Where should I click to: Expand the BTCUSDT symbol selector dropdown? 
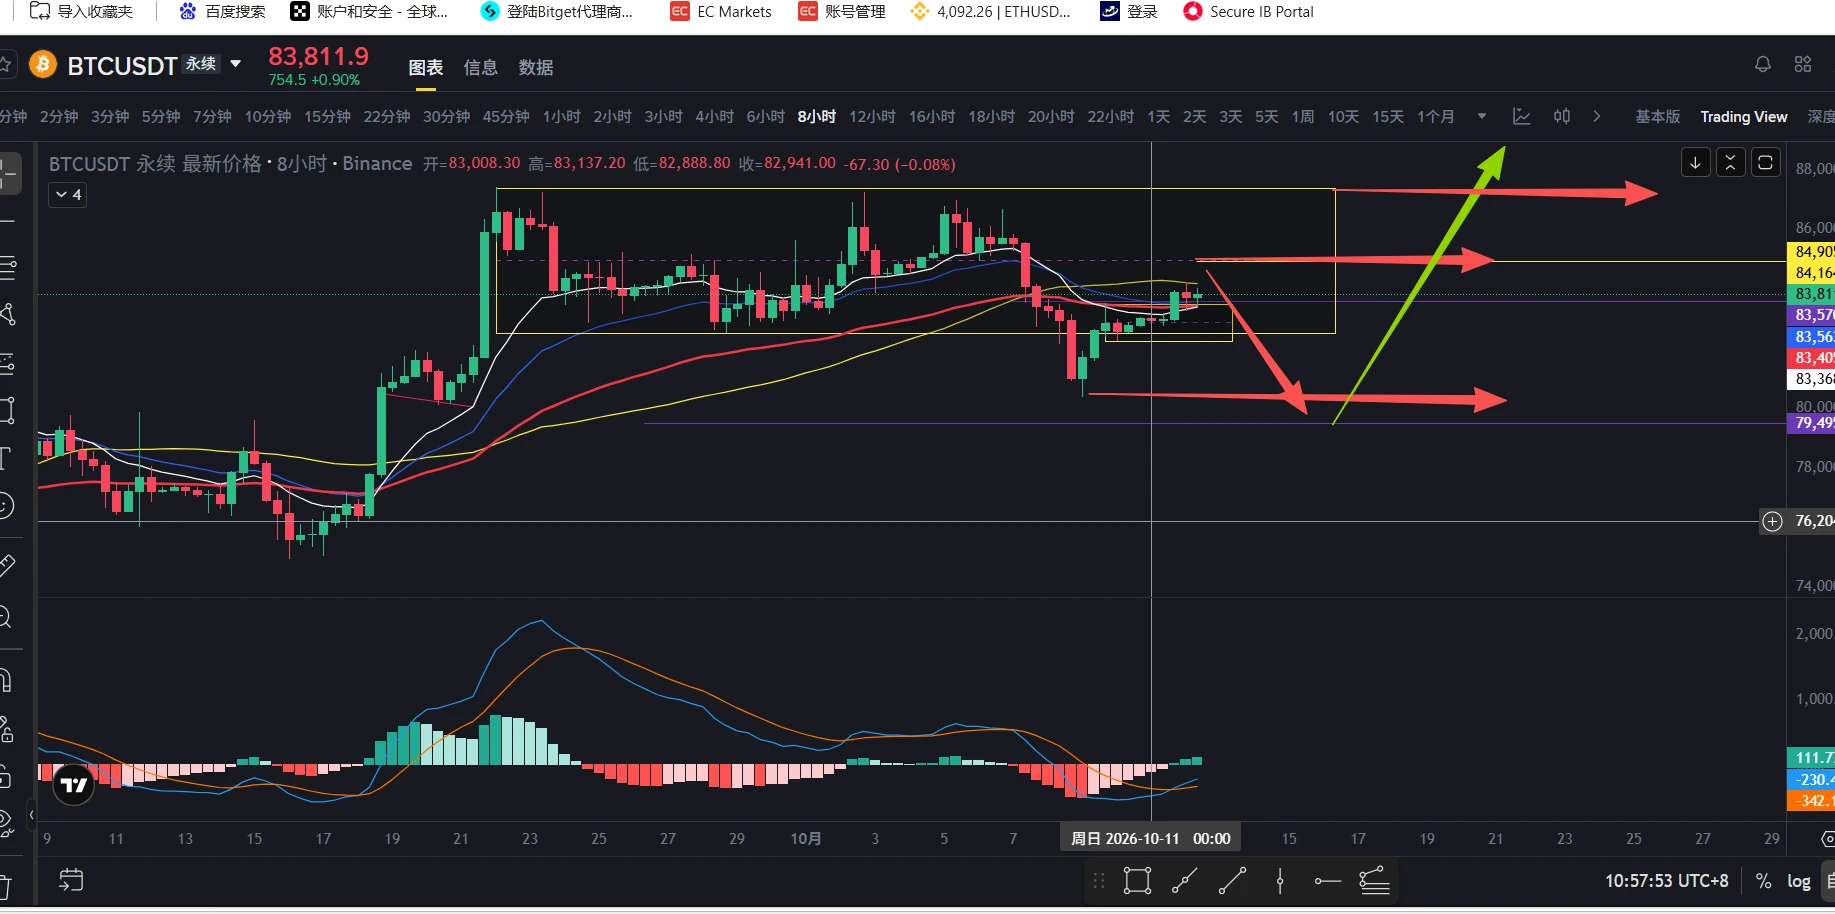[236, 64]
